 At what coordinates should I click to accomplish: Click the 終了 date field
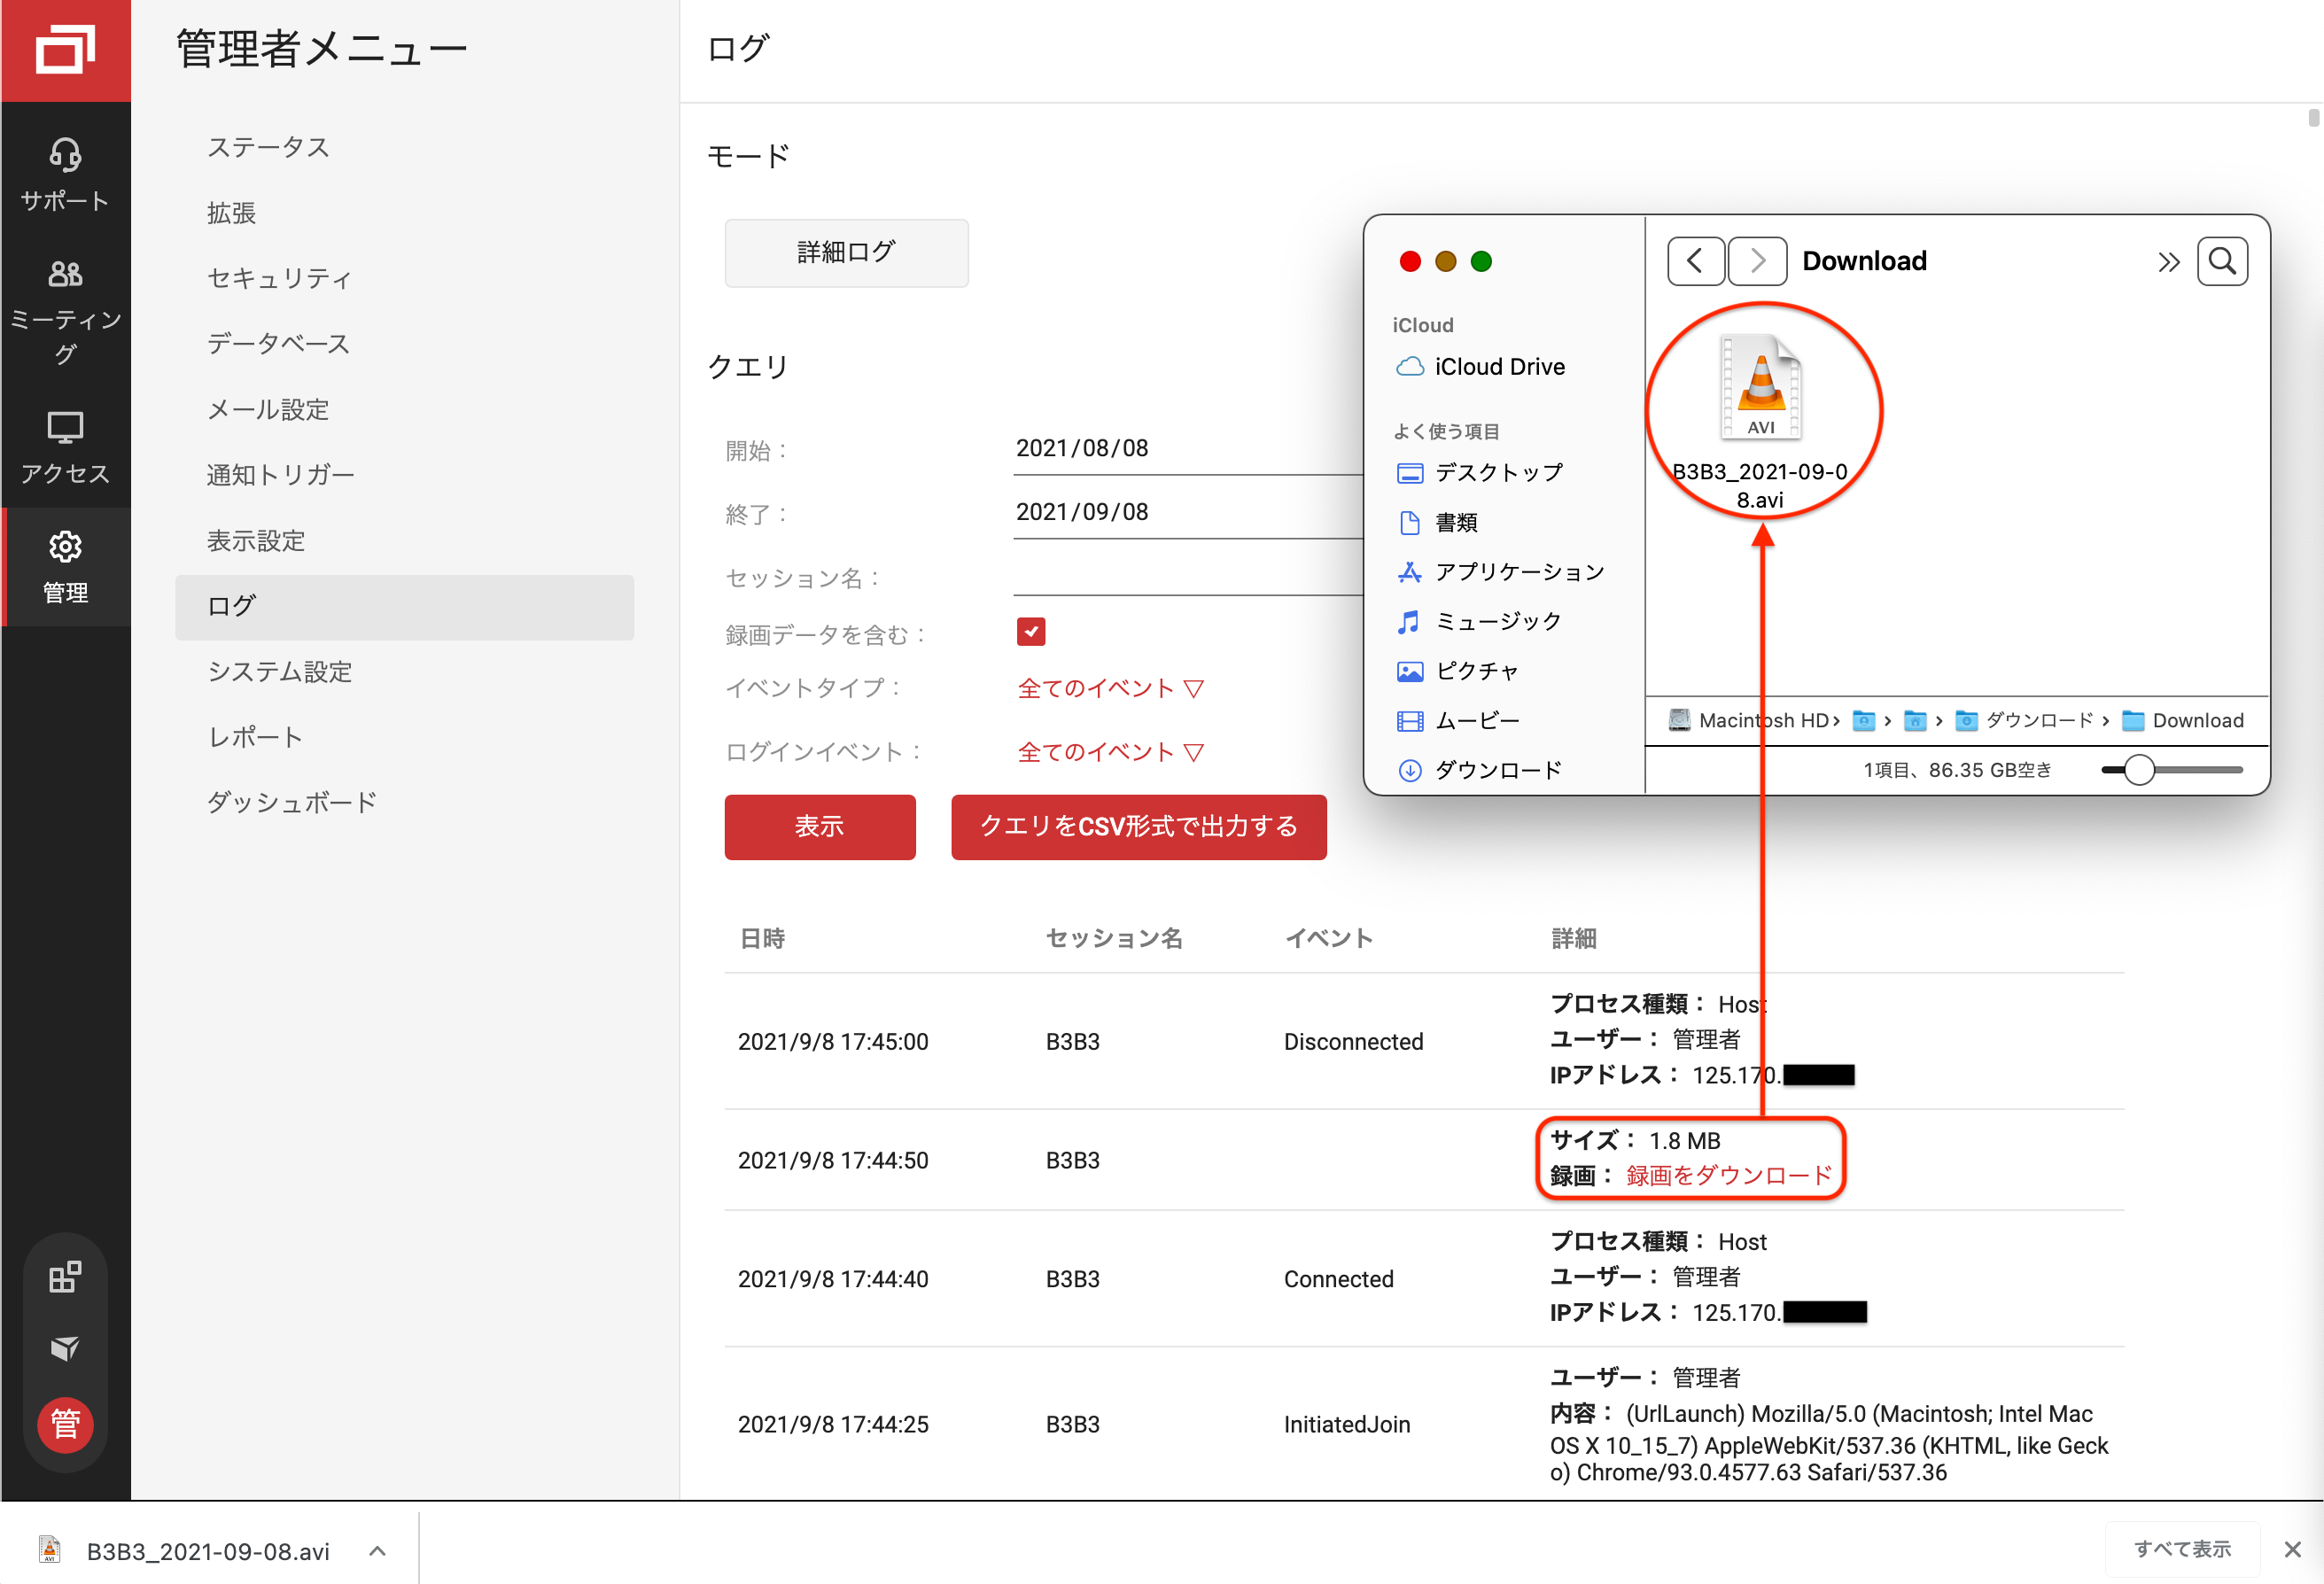1188,514
